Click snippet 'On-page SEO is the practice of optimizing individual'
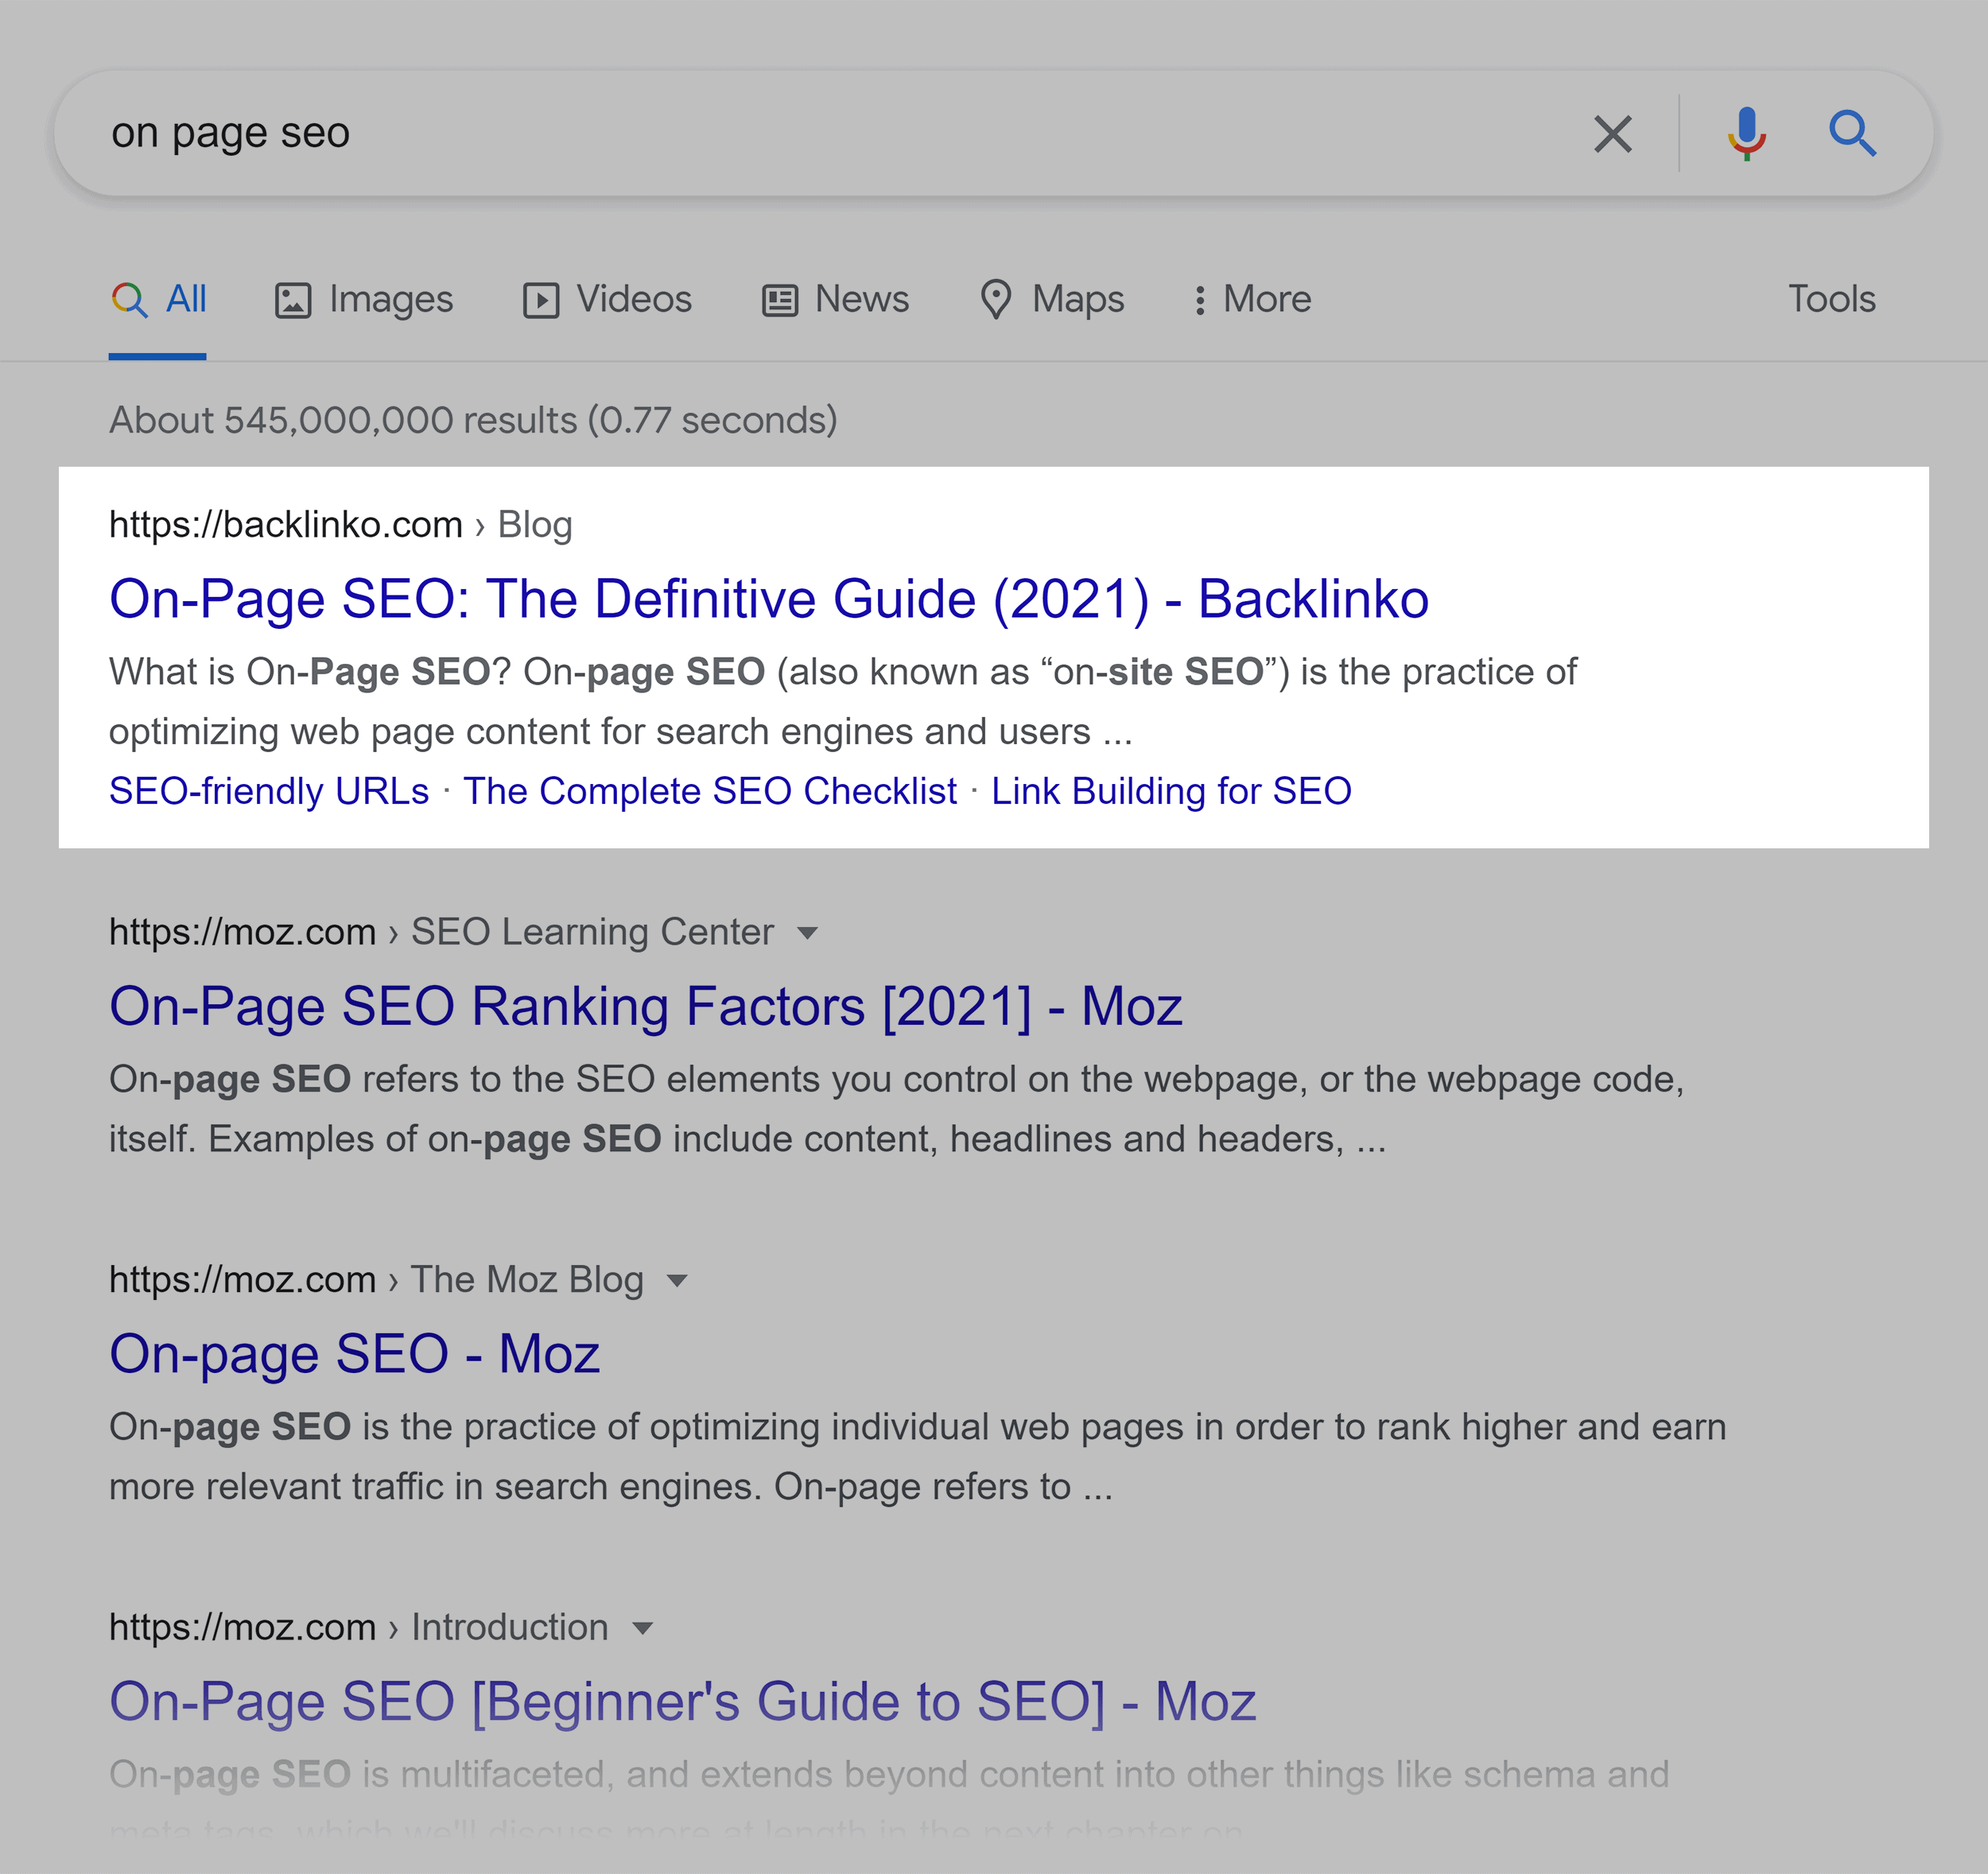 pyautogui.click(x=918, y=1457)
